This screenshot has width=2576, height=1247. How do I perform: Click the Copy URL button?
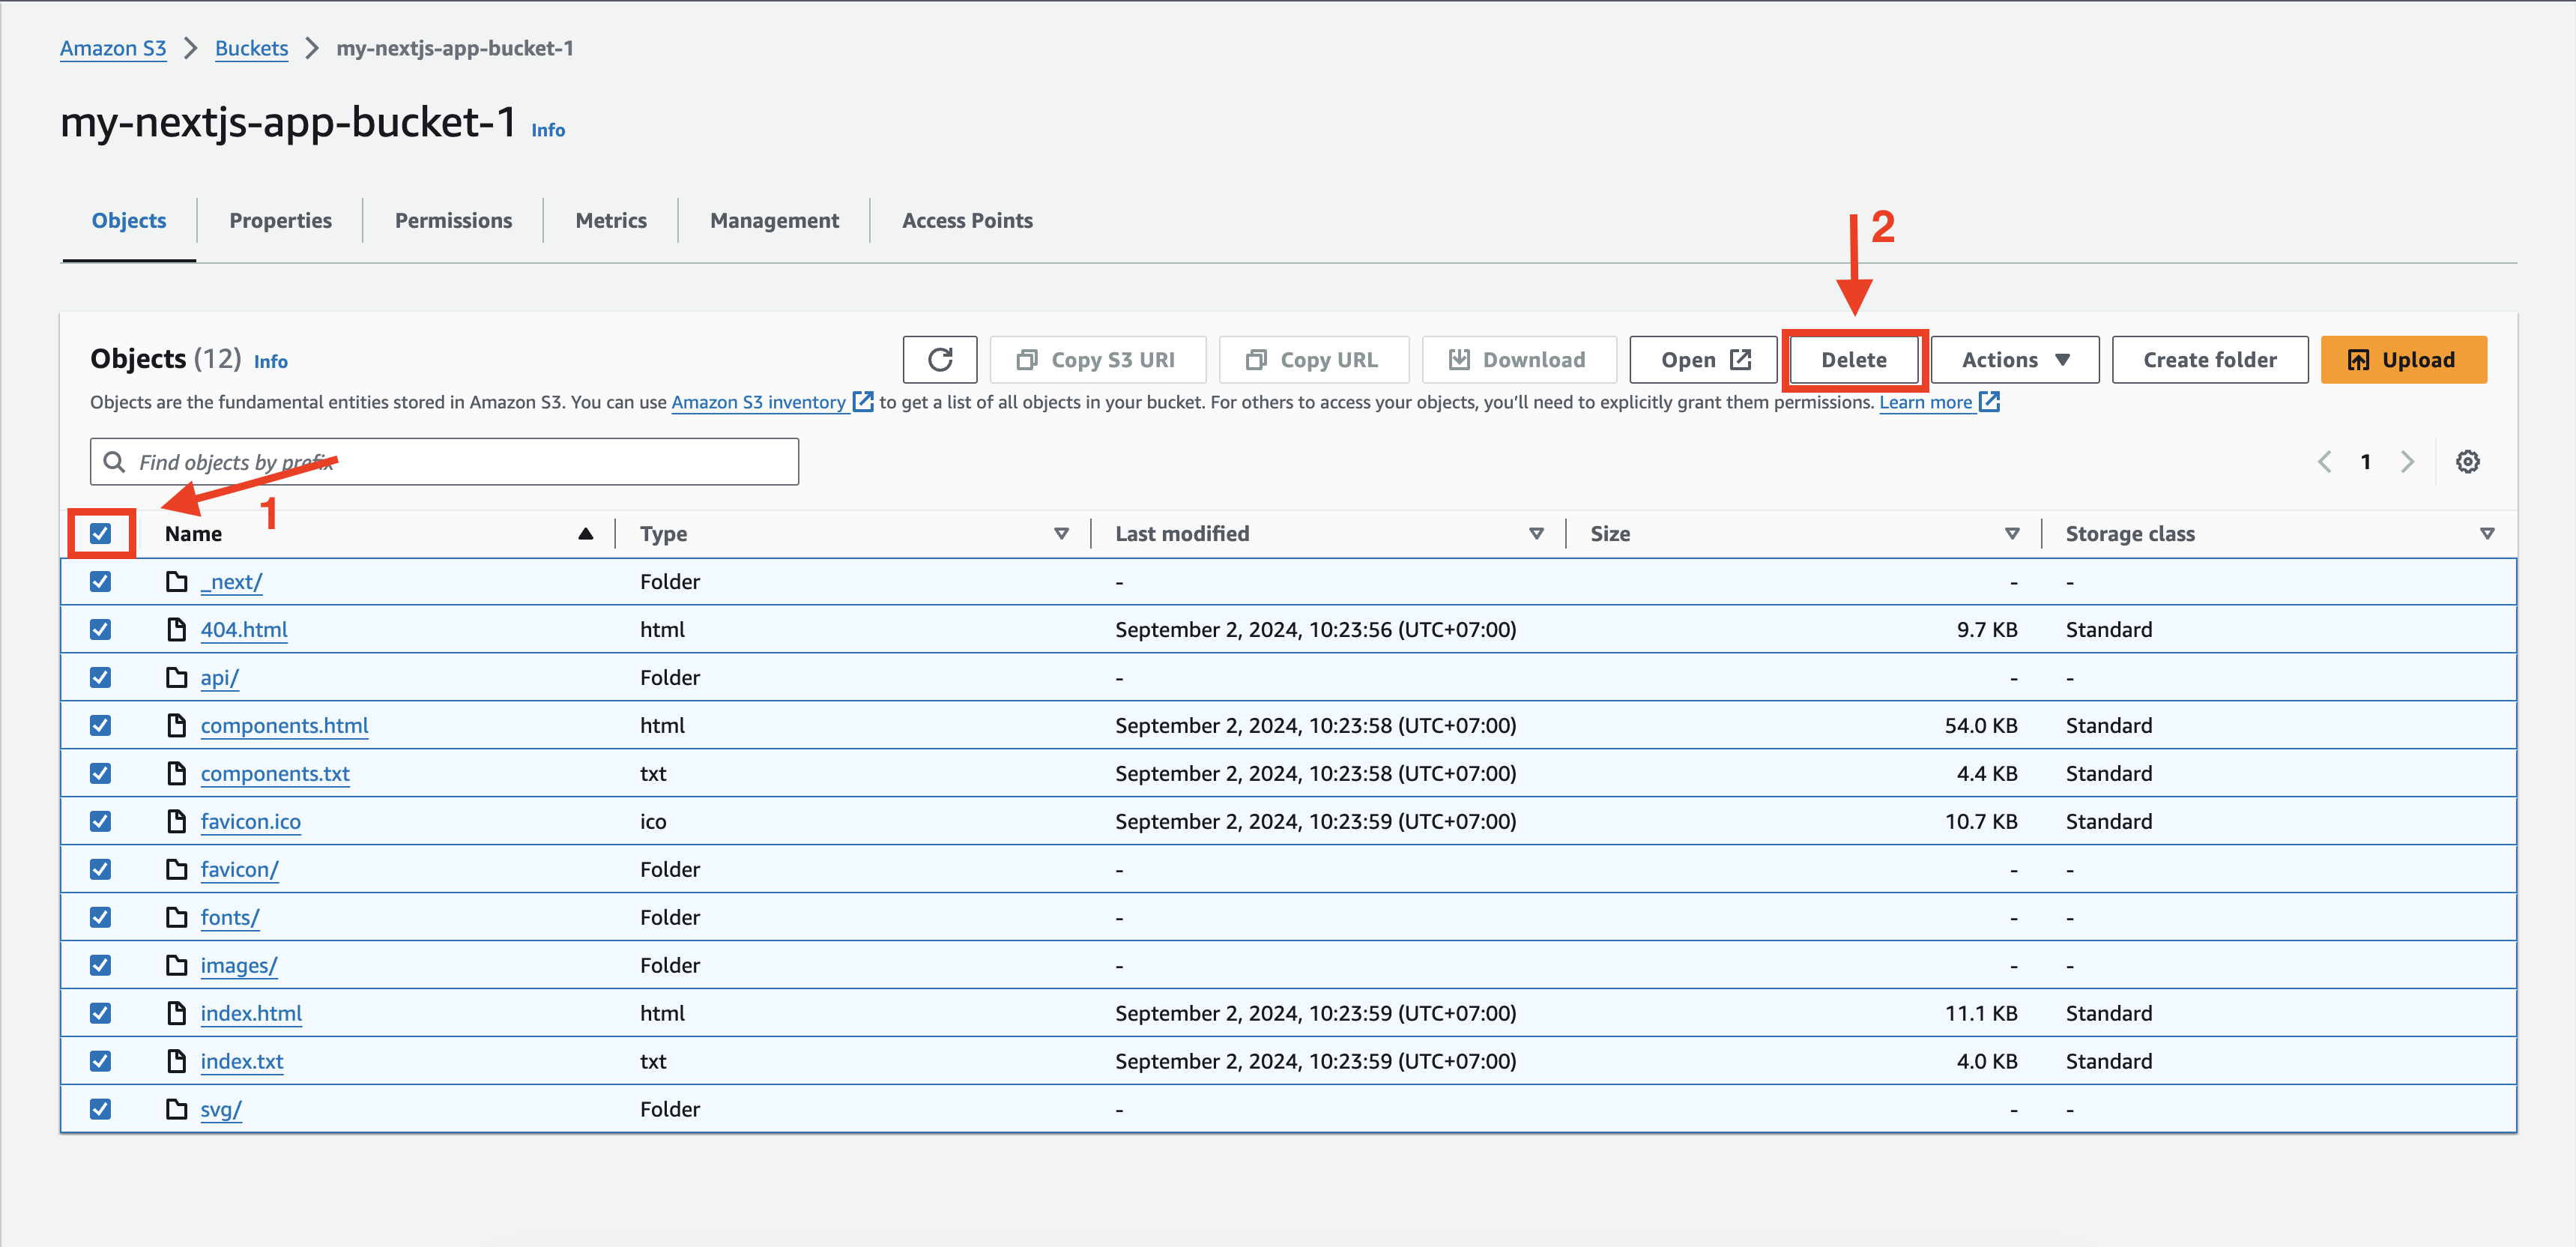[x=1313, y=360]
